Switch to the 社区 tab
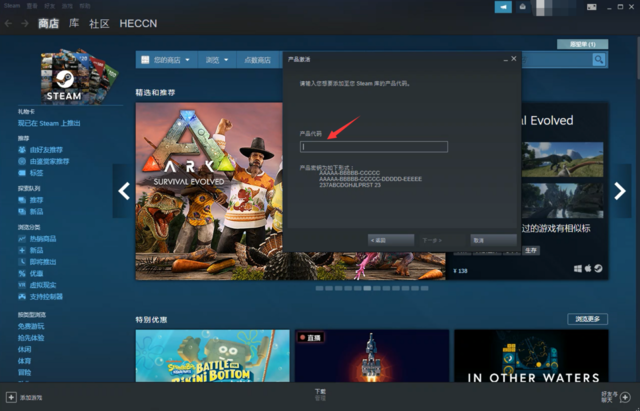 99,24
